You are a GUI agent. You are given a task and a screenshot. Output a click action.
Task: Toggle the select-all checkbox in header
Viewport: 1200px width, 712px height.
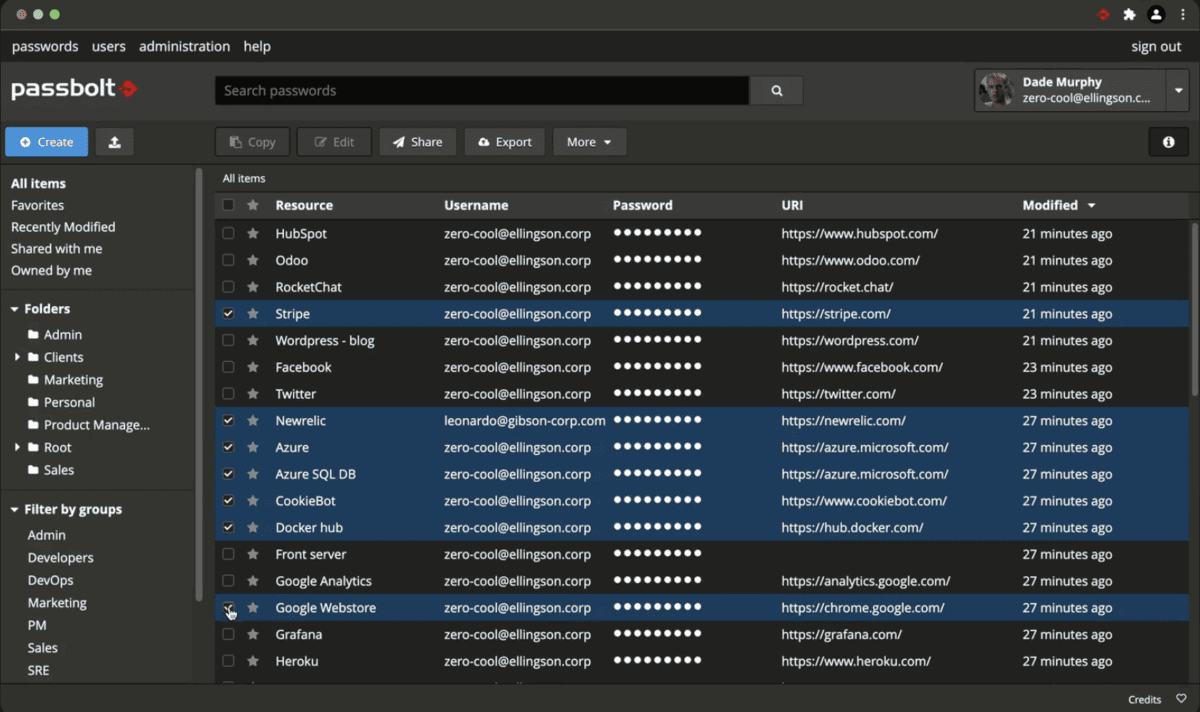(x=228, y=205)
